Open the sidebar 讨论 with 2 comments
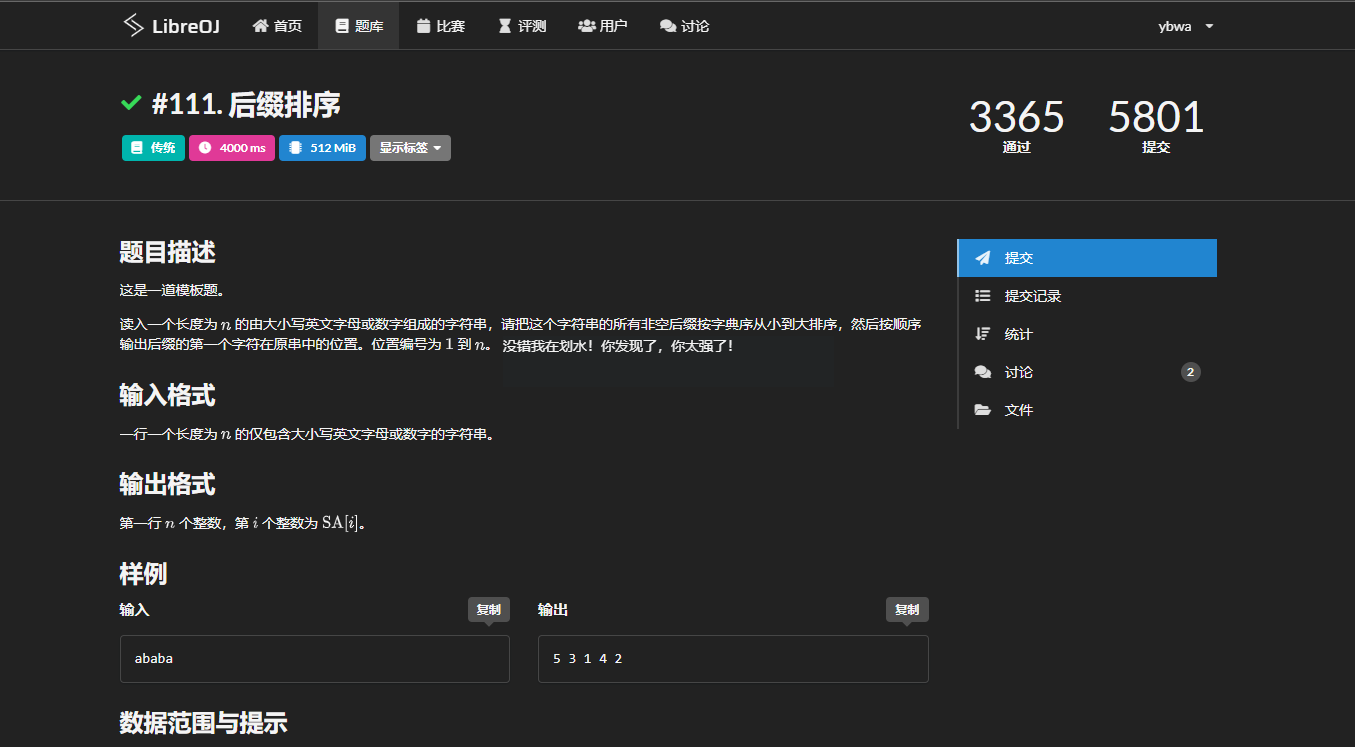The height and width of the screenshot is (747, 1355). coord(1018,372)
